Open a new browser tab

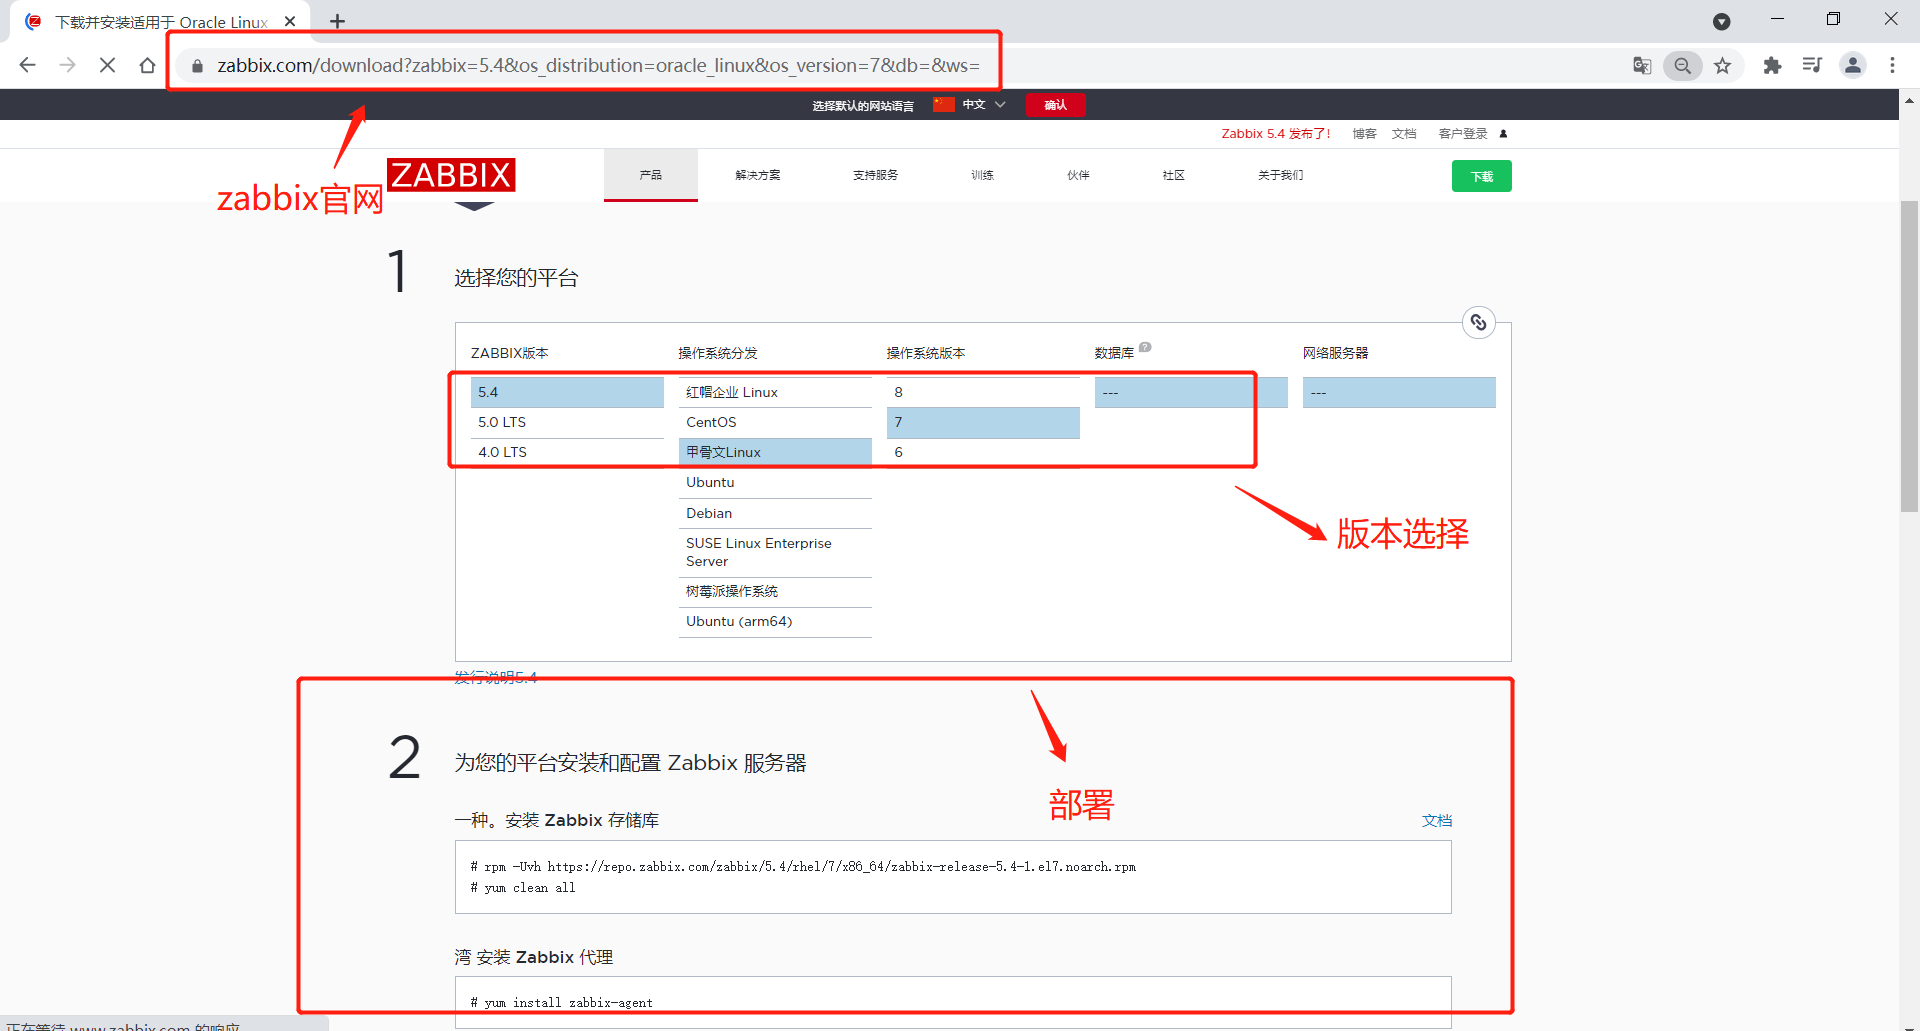click(x=337, y=21)
